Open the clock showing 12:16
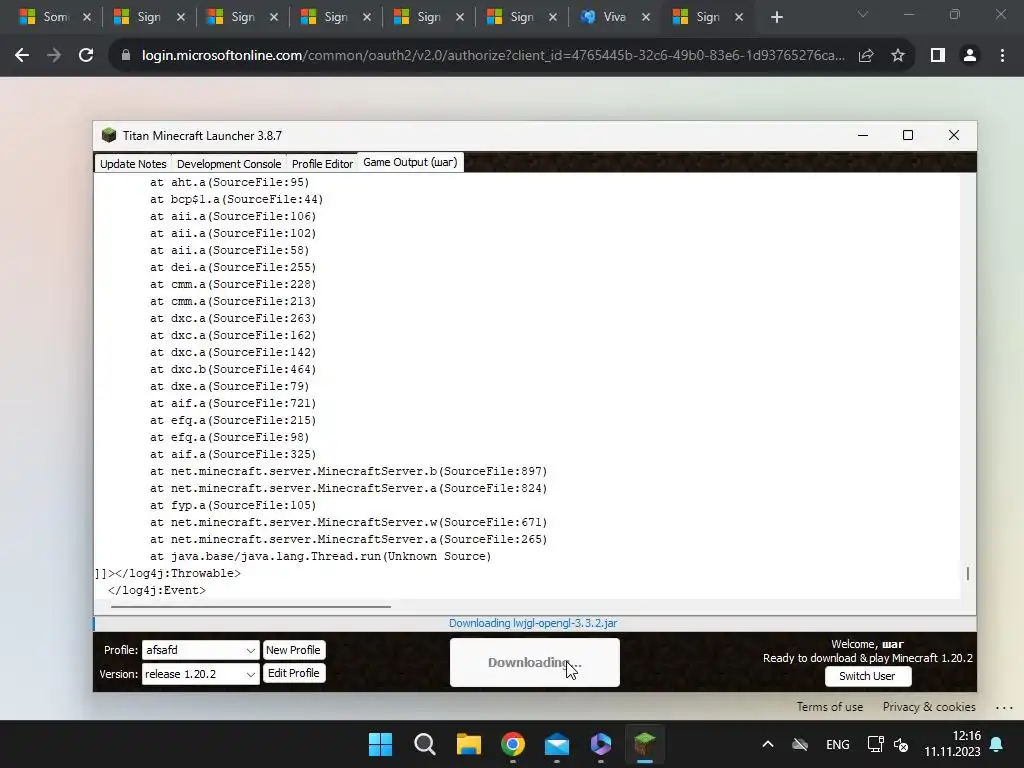Screen dimensions: 1024x768 952,744
